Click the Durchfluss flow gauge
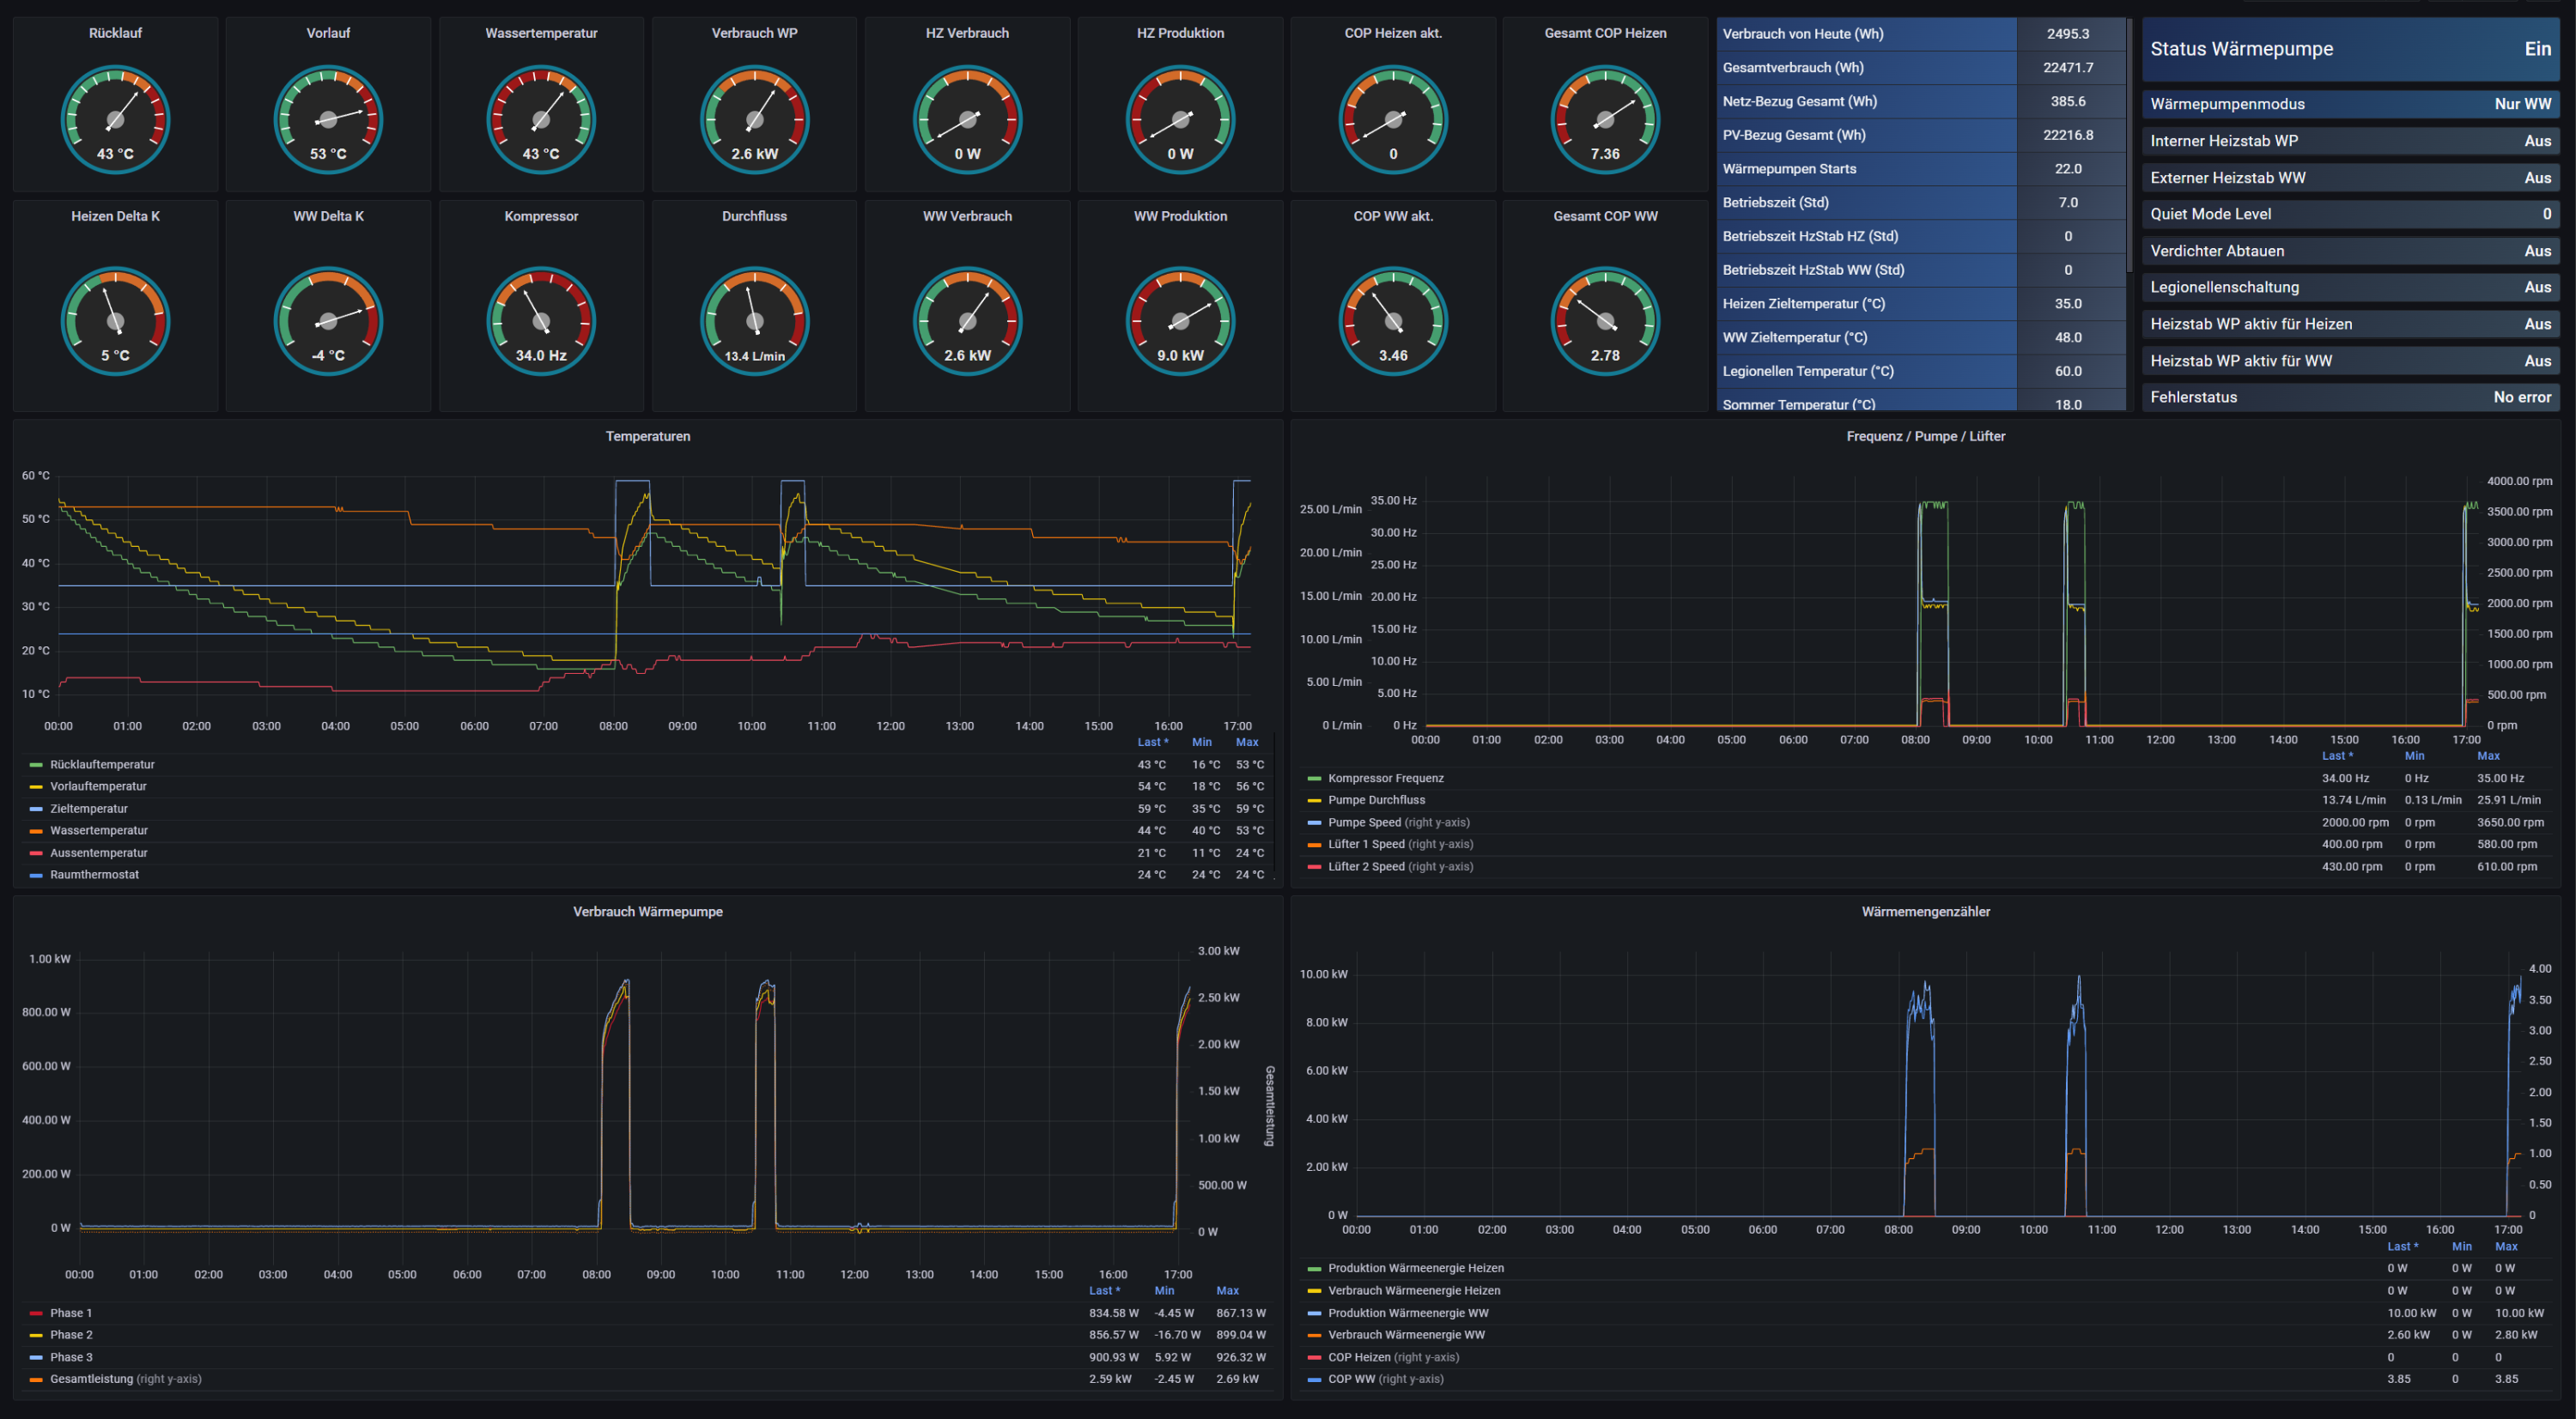The image size is (2576, 1419). pos(754,320)
